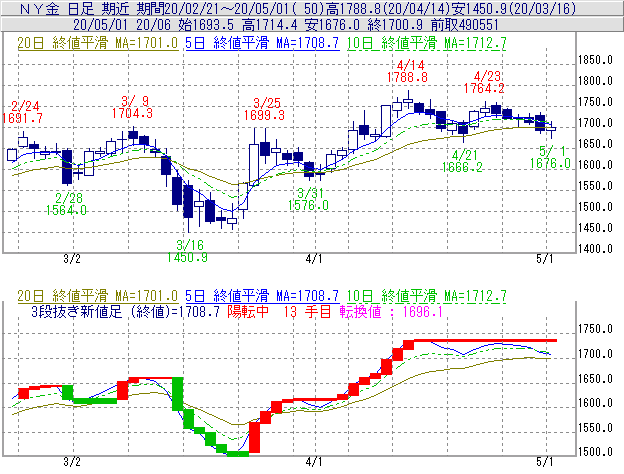Click the 2/24 high label 1691.7
The width and height of the screenshot is (624, 474).
tap(22, 118)
